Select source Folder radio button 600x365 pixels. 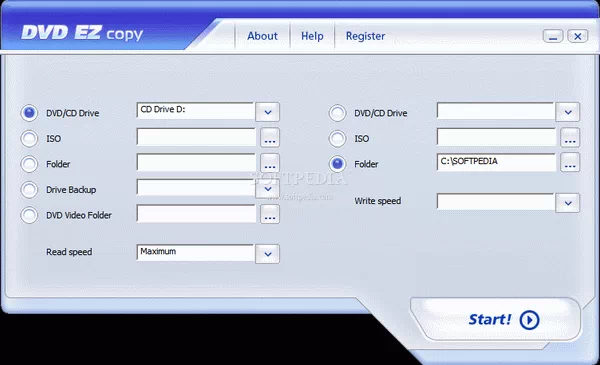coord(29,164)
